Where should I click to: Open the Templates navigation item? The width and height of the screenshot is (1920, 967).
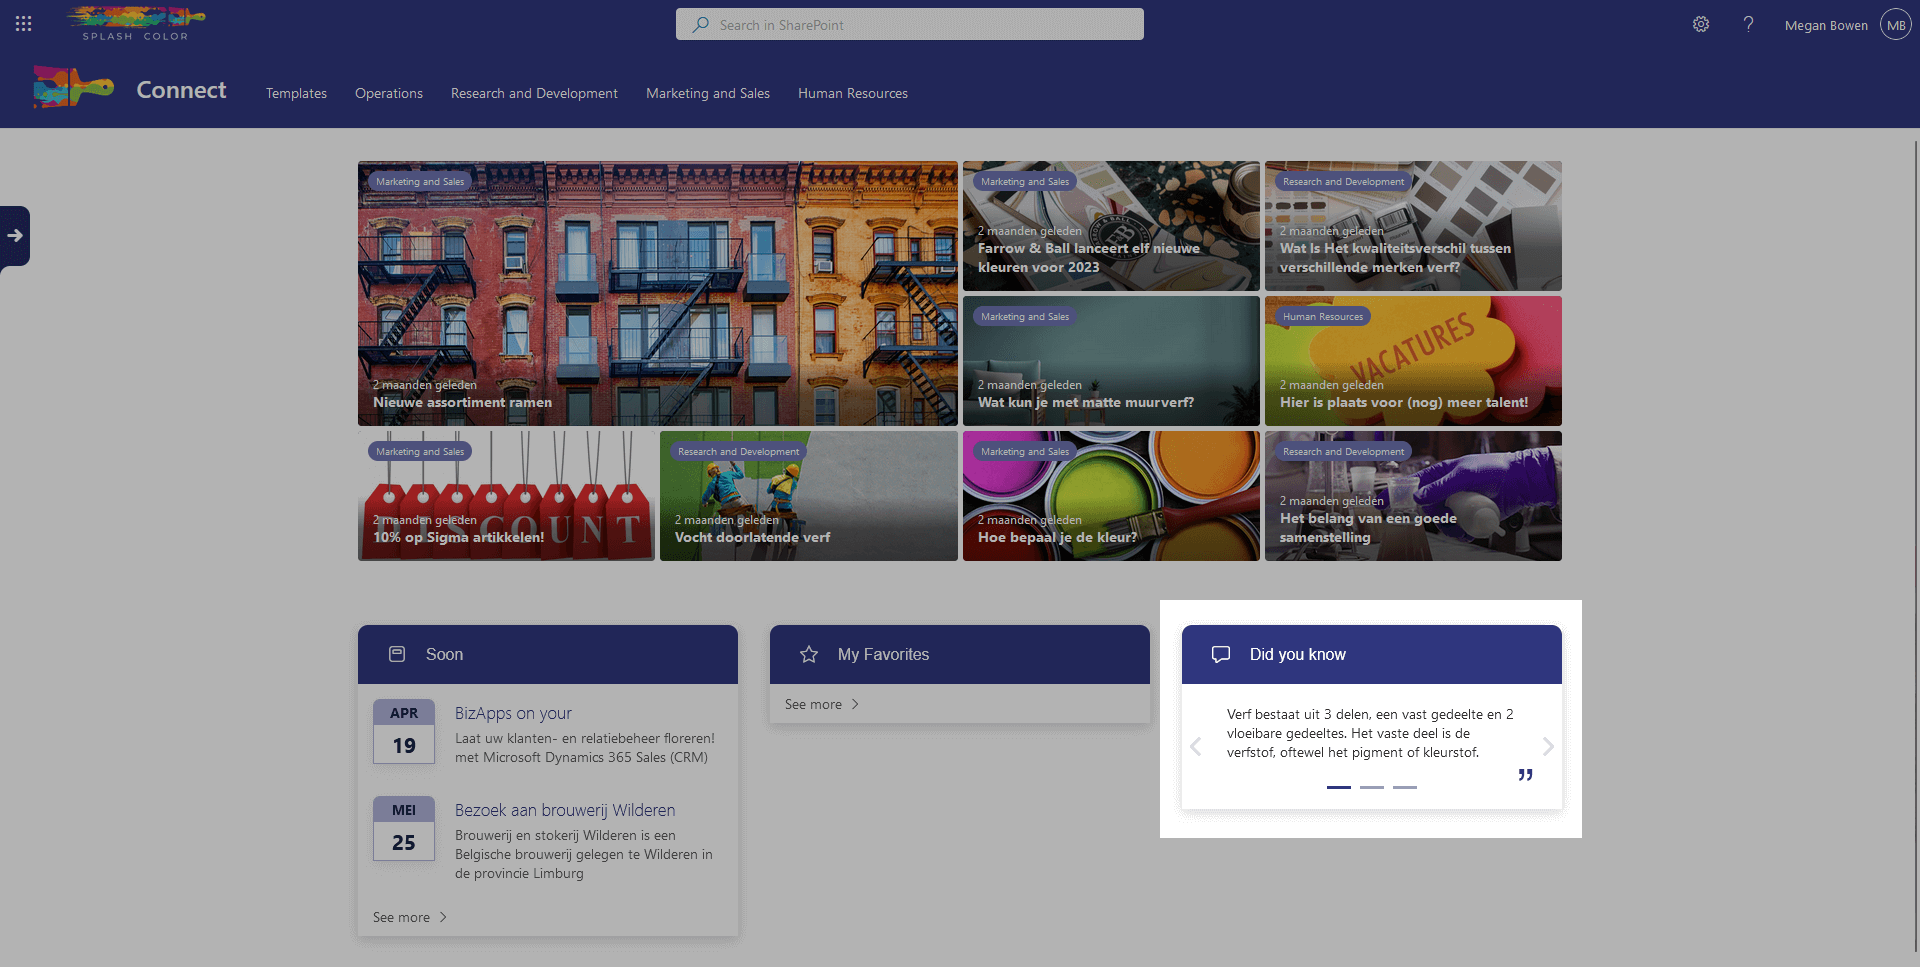coord(296,93)
